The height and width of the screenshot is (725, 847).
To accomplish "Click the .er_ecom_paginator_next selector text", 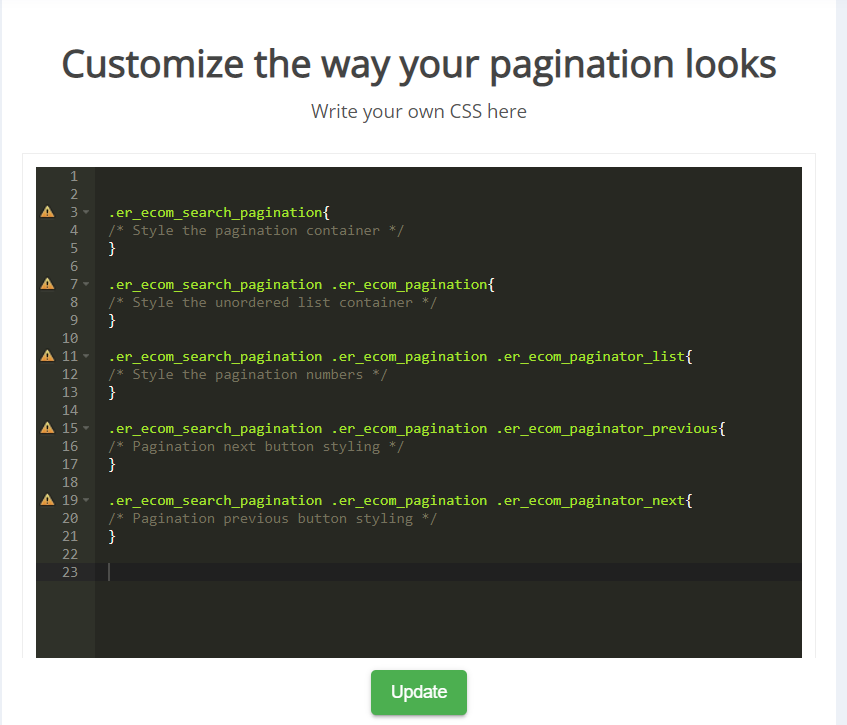I will pos(590,500).
